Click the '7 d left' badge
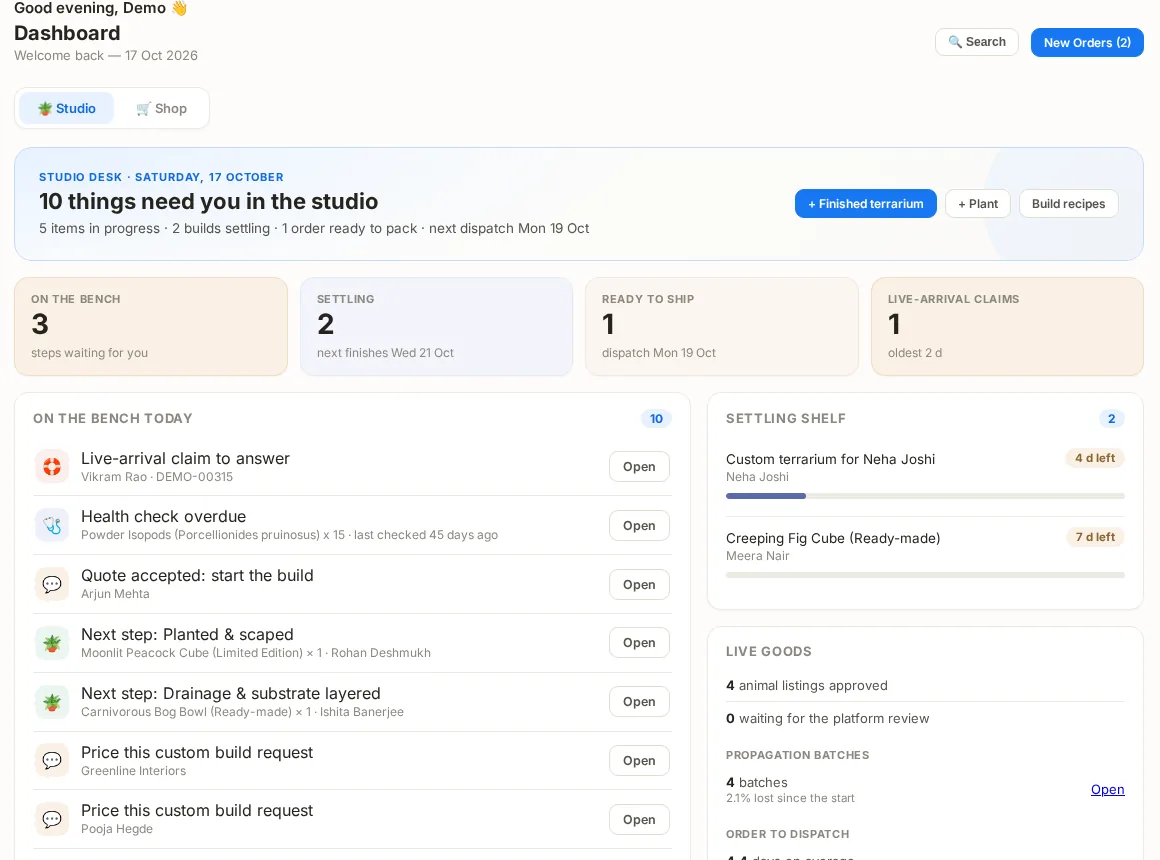 1095,537
